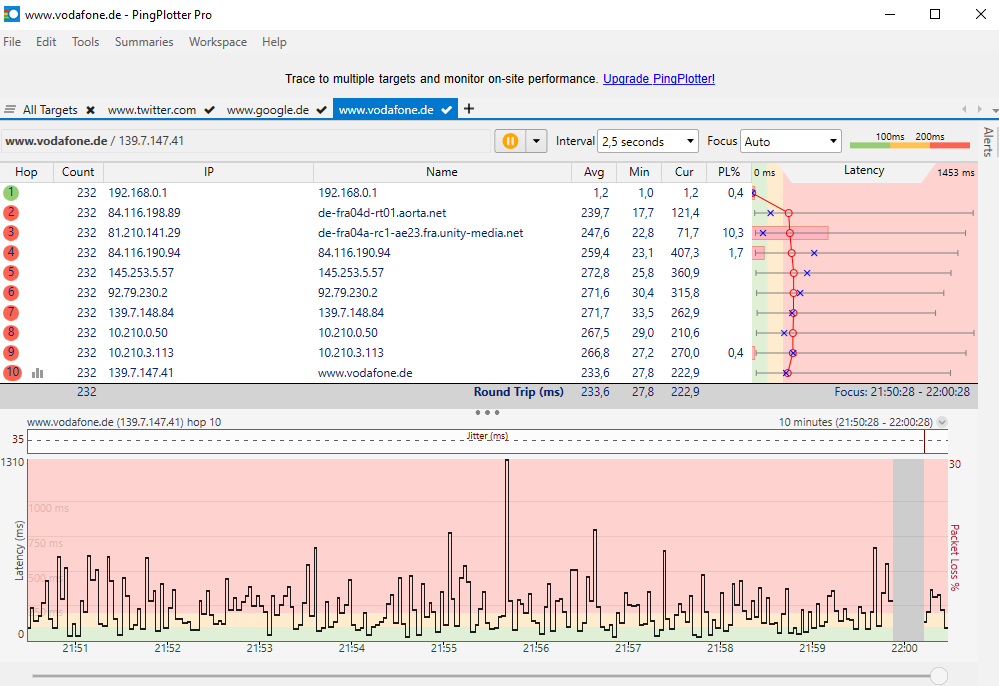Open the Focus Auto dropdown
999x686 pixels.
click(x=790, y=141)
